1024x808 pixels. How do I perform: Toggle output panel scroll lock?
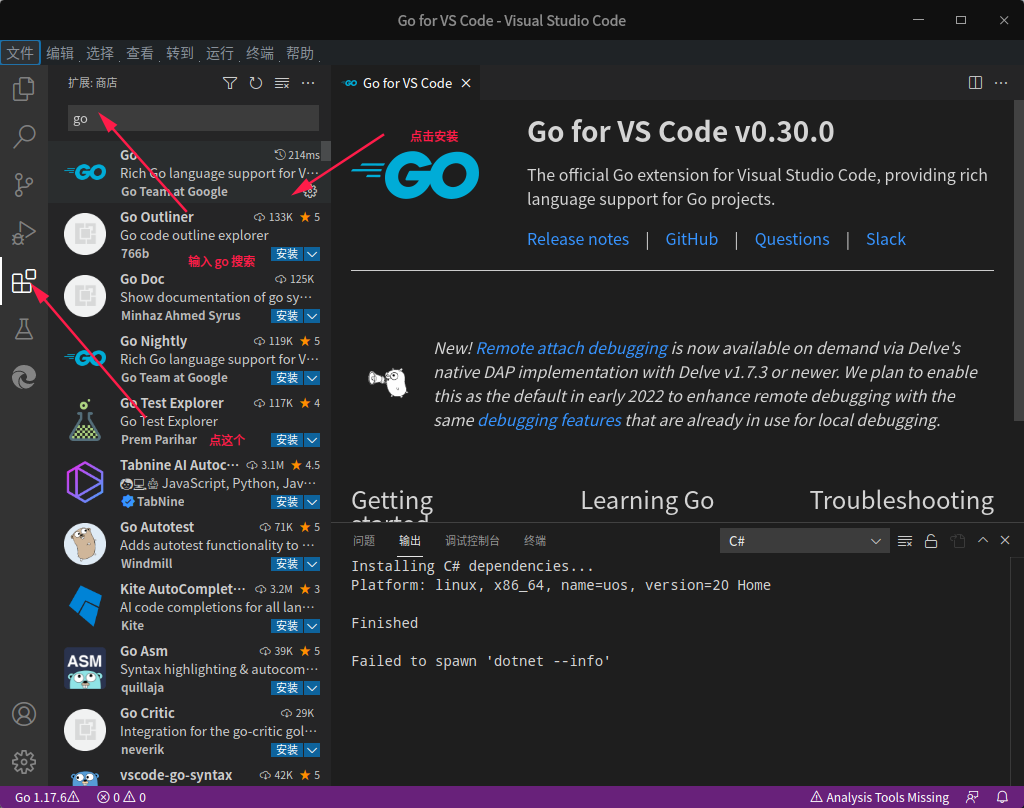tap(931, 541)
